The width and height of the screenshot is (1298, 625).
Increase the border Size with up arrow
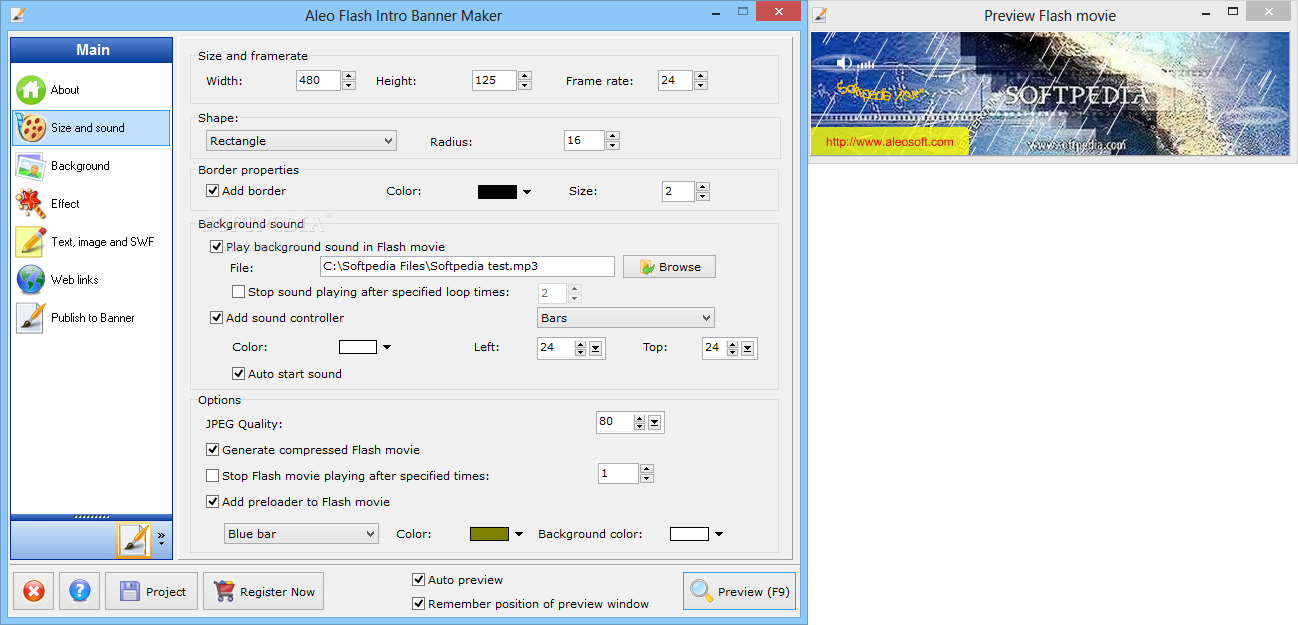pos(703,186)
